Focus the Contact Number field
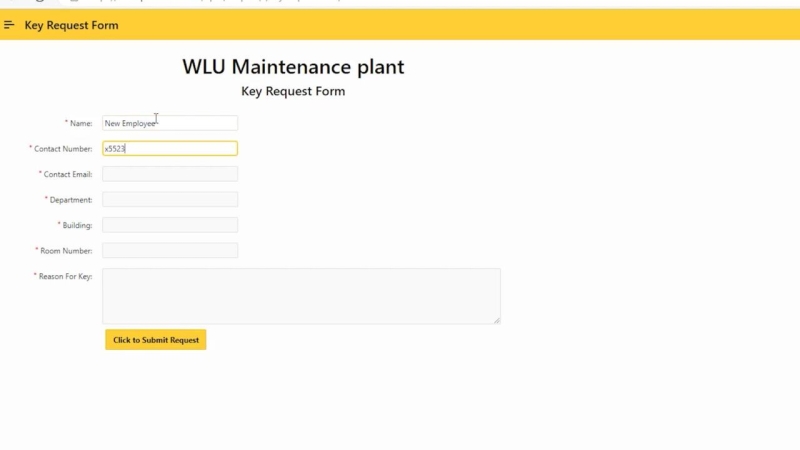Viewport: 800px width, 450px height. click(170, 149)
